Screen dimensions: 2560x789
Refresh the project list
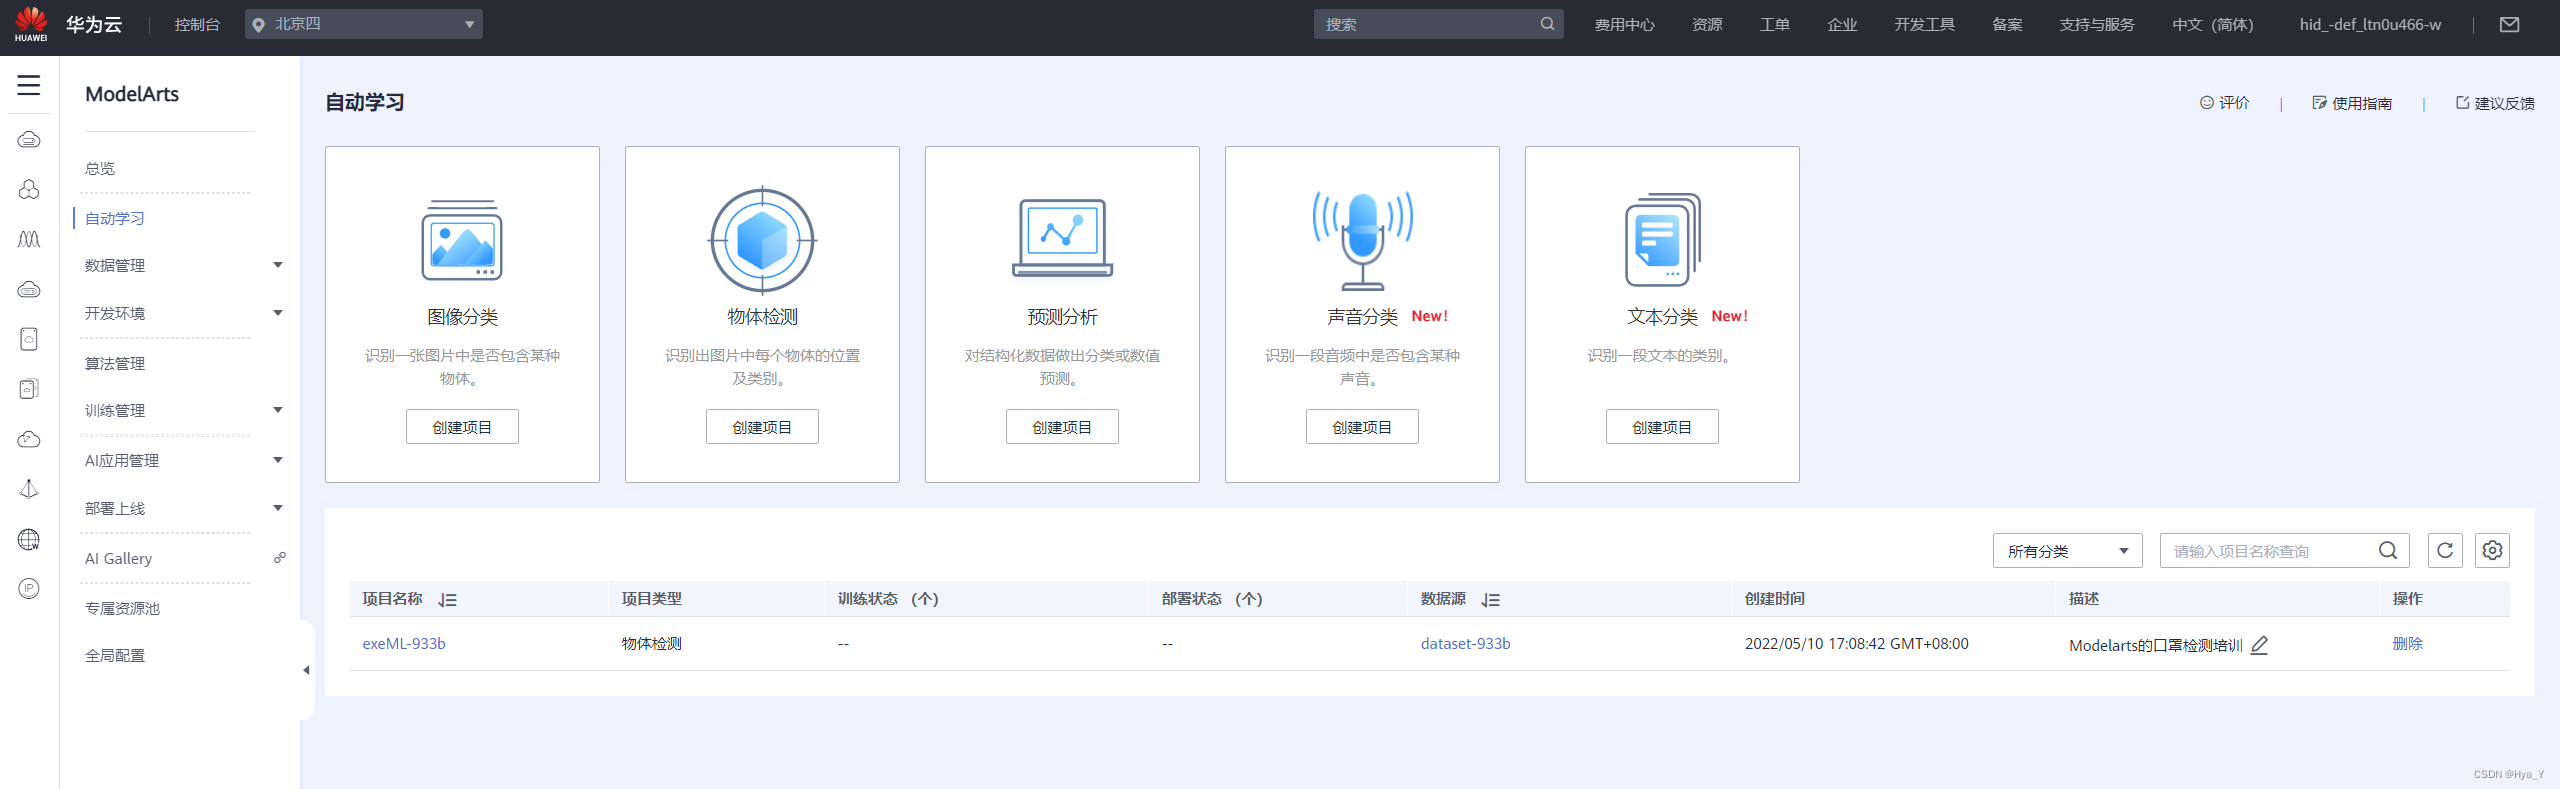2445,550
